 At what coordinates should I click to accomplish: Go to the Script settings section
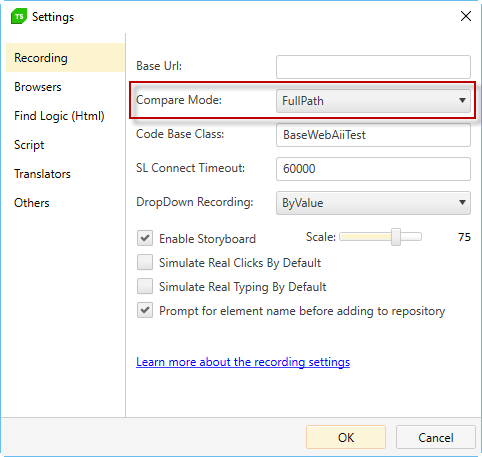click(x=29, y=145)
